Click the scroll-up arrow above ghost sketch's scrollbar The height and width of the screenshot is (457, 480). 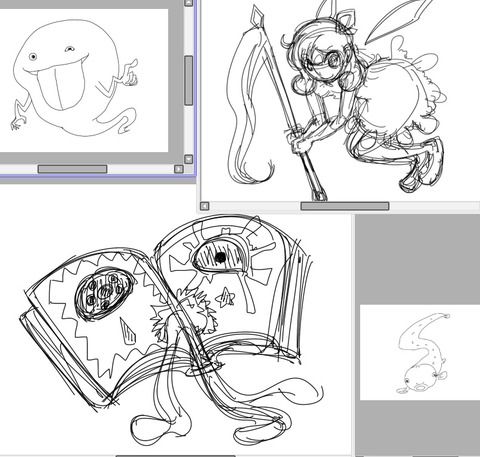point(189,3)
